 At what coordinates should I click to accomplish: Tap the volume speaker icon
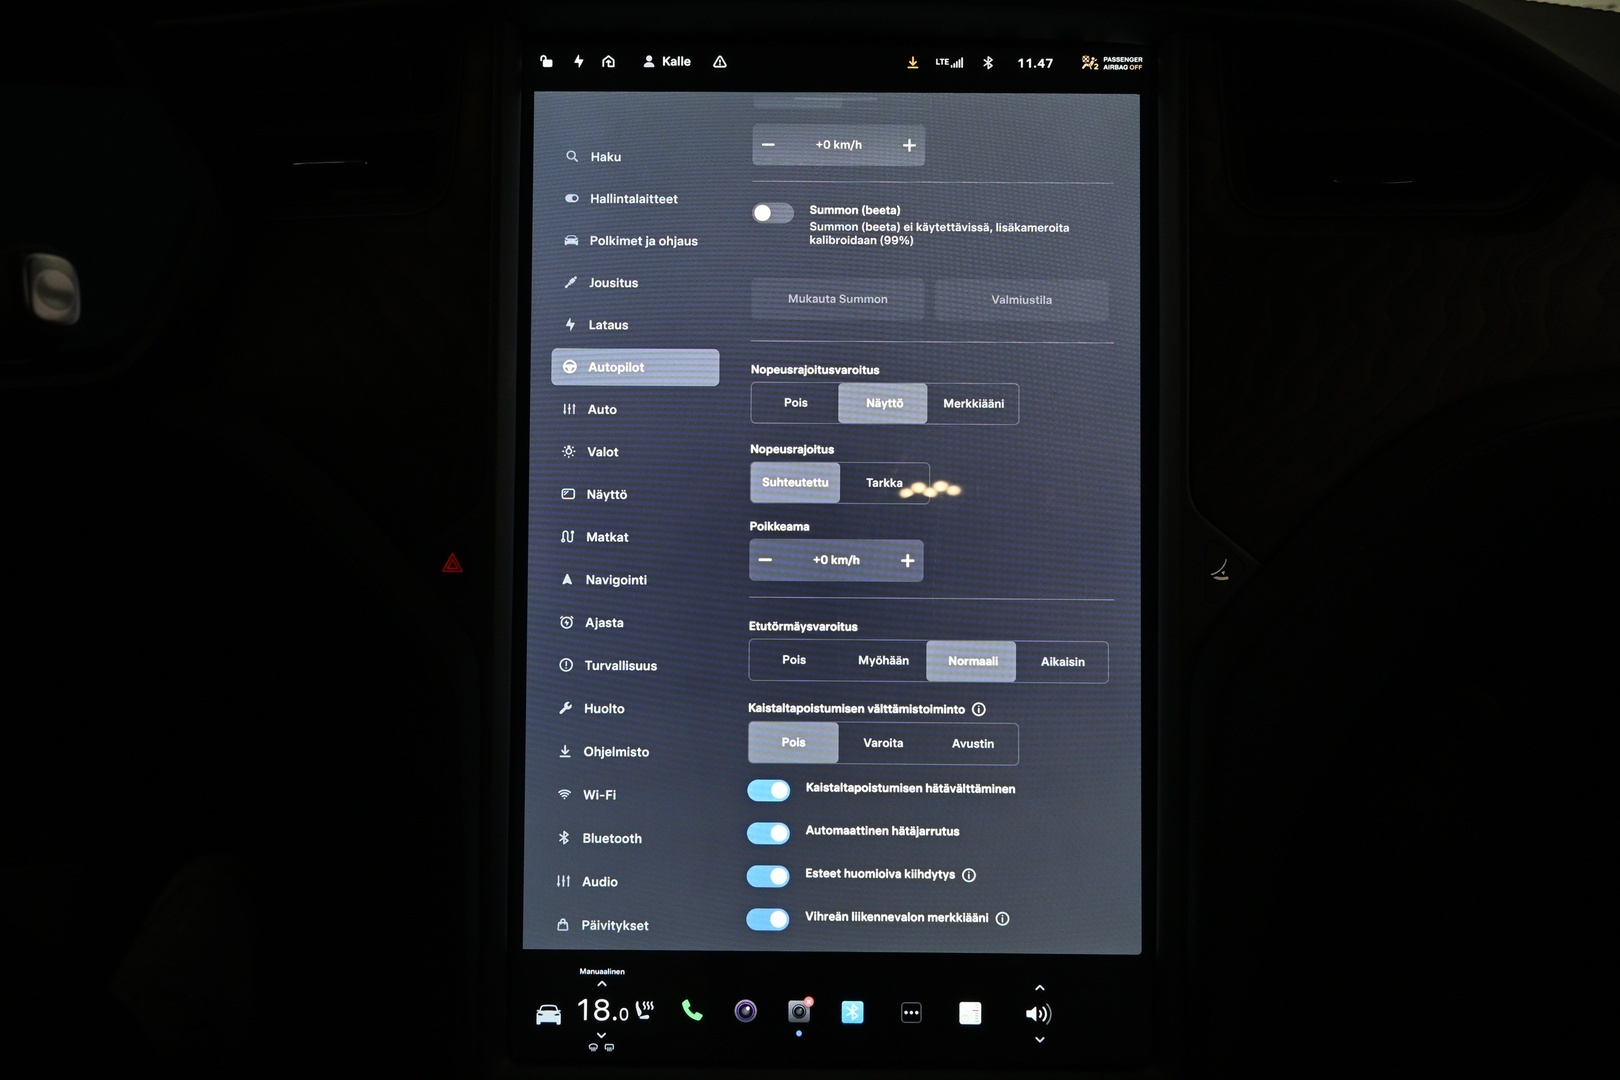(x=1039, y=1013)
